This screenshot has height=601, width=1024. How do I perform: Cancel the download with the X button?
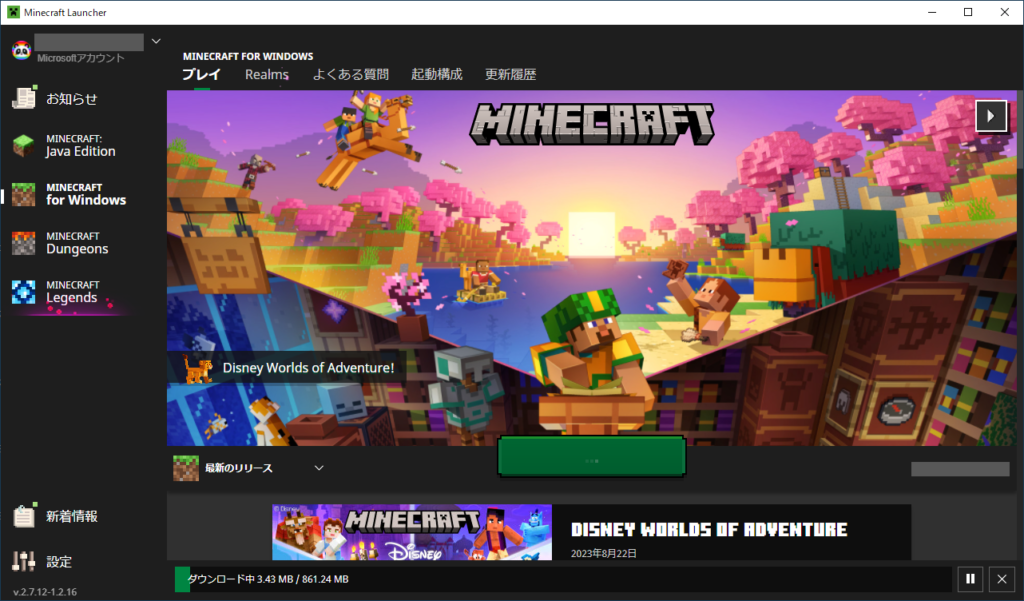coord(1002,579)
